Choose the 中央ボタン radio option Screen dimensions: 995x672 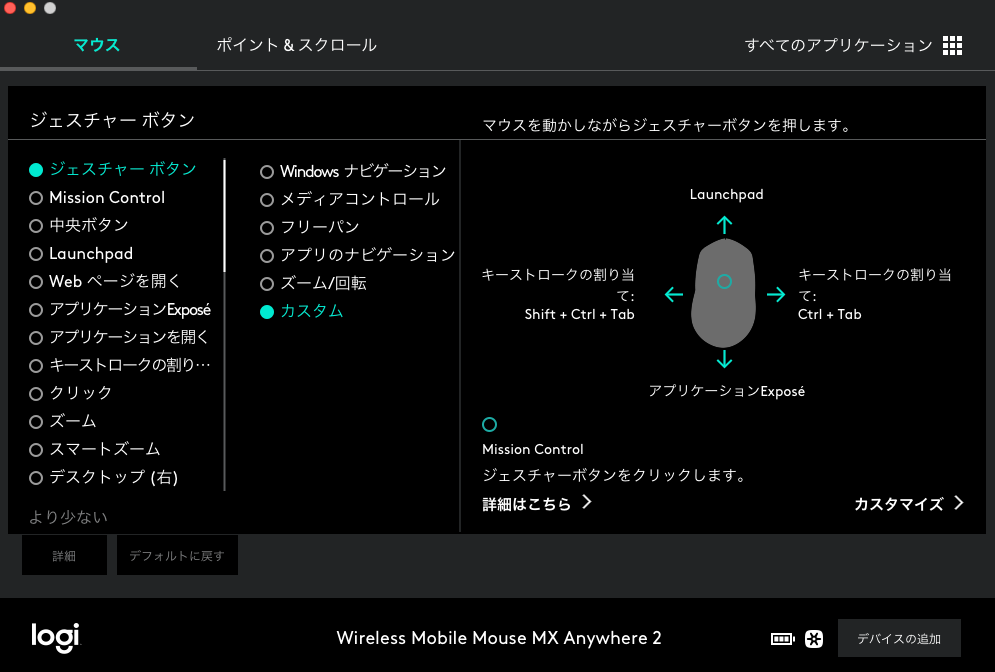pos(79,225)
